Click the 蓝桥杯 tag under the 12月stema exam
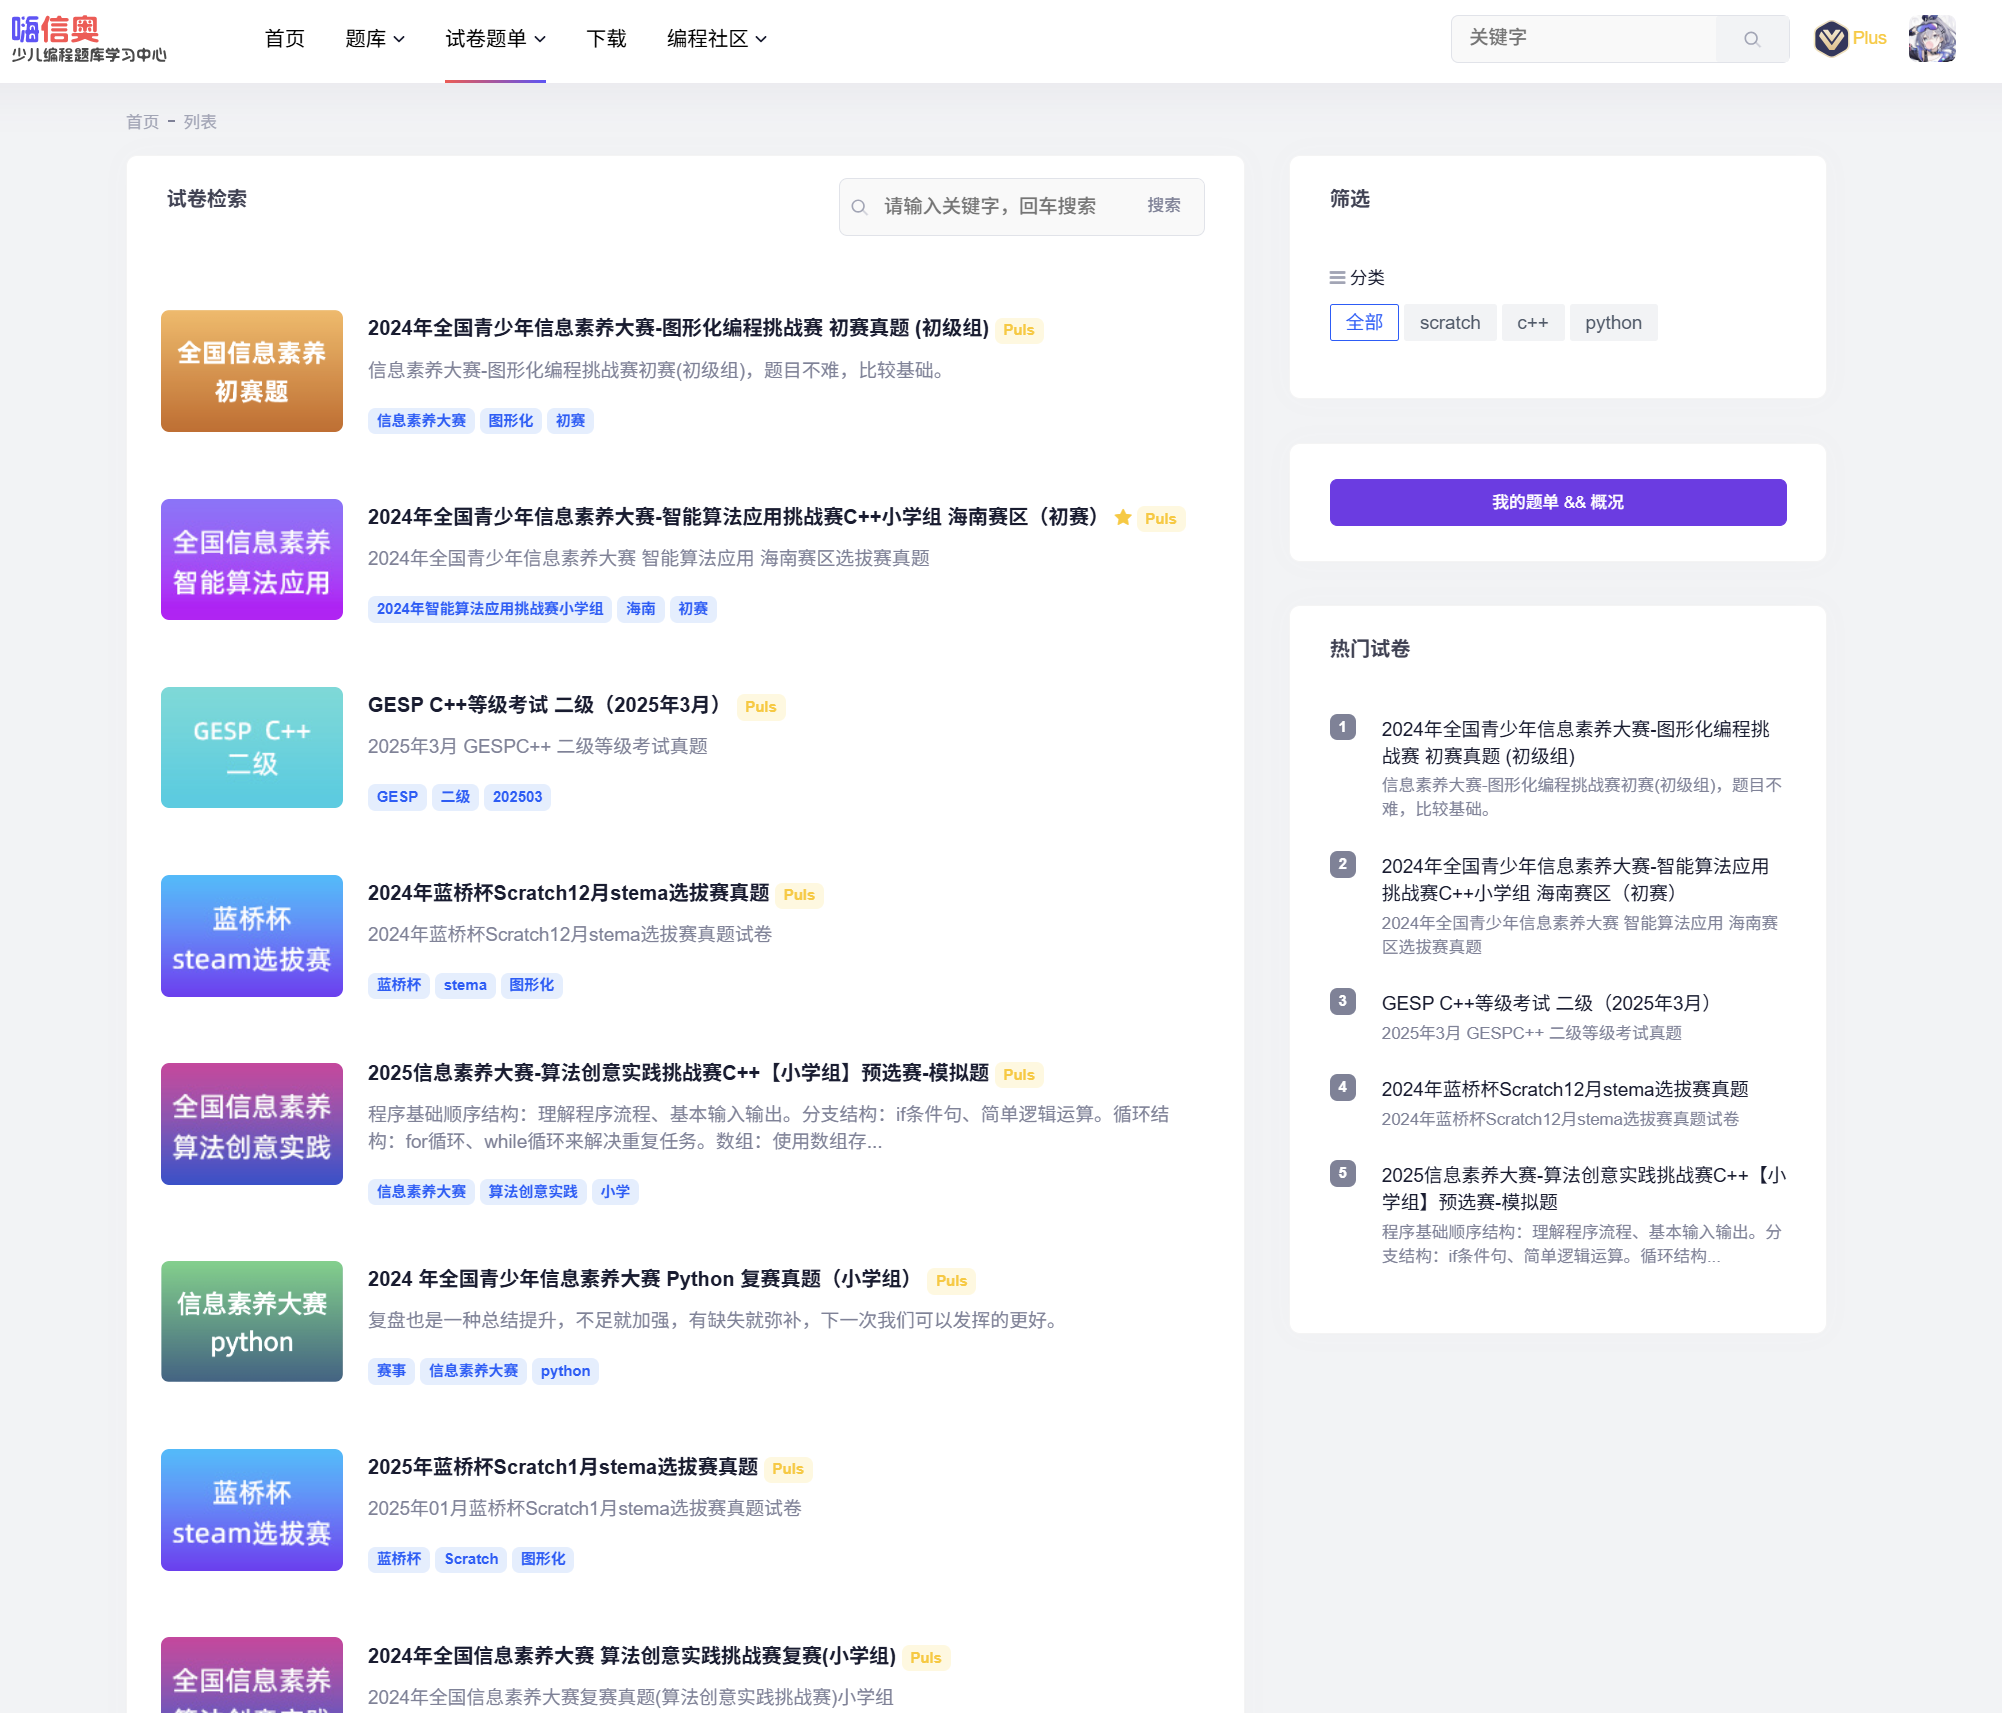The width and height of the screenshot is (2002, 1713). pos(398,985)
